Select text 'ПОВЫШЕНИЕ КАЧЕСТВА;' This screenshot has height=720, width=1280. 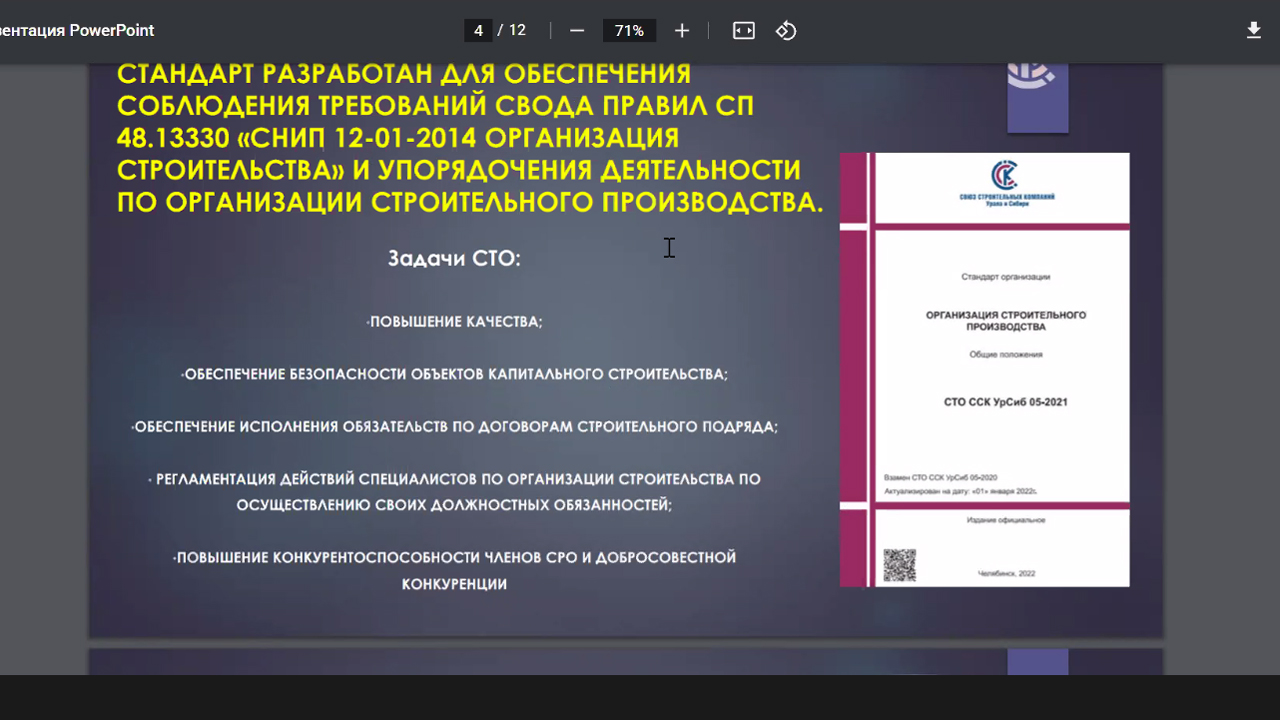(455, 322)
